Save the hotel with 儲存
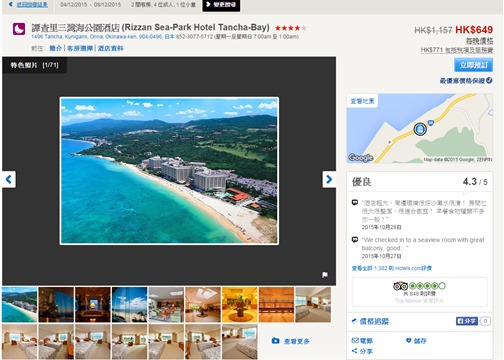504x360 pixels. click(420, 341)
